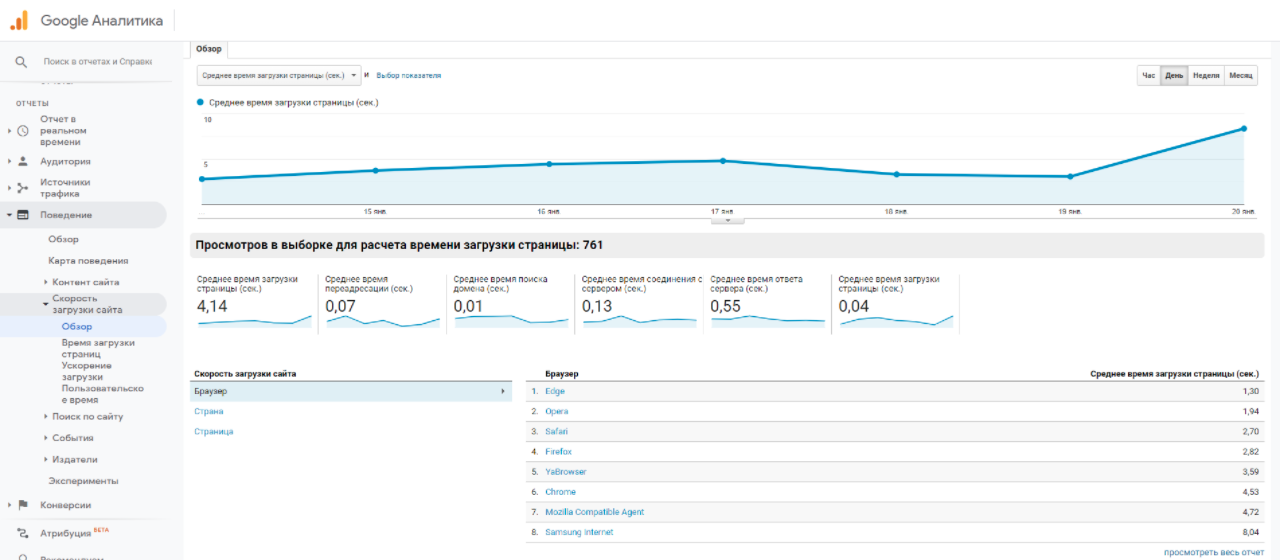Viewport: 1280px width, 560px height.
Task: Open Карта поведения in the sidebar
Action: tap(88, 261)
